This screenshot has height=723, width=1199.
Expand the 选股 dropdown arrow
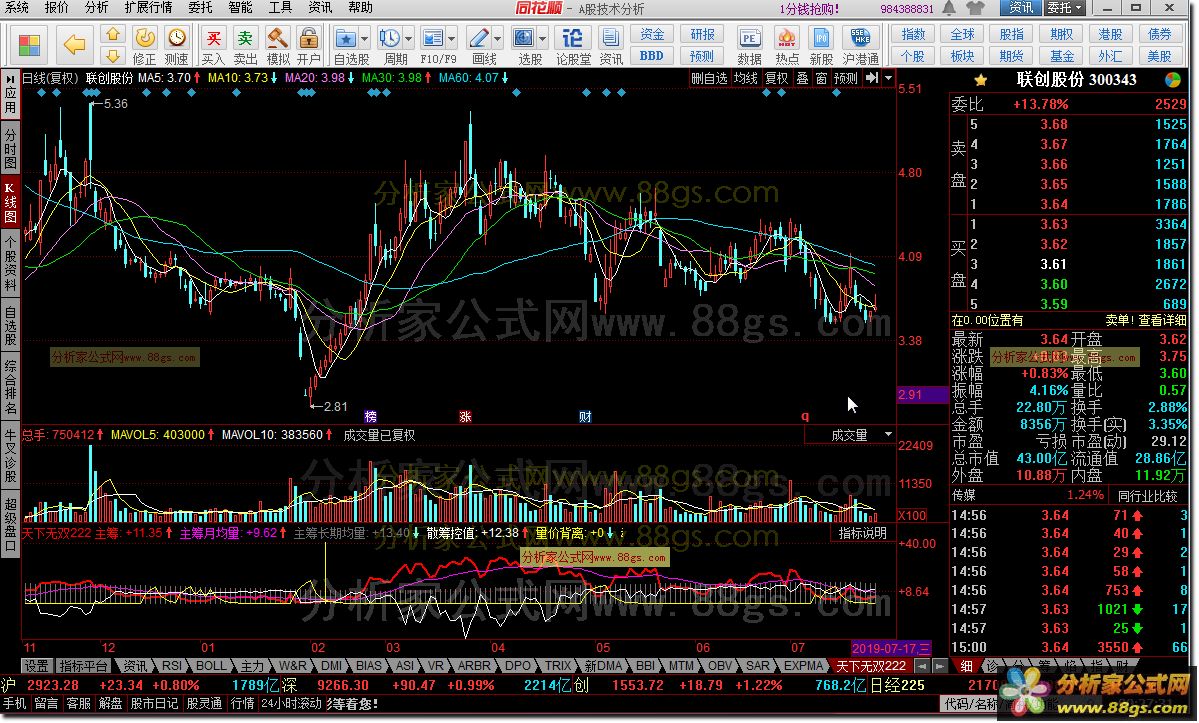pyautogui.click(x=542, y=37)
